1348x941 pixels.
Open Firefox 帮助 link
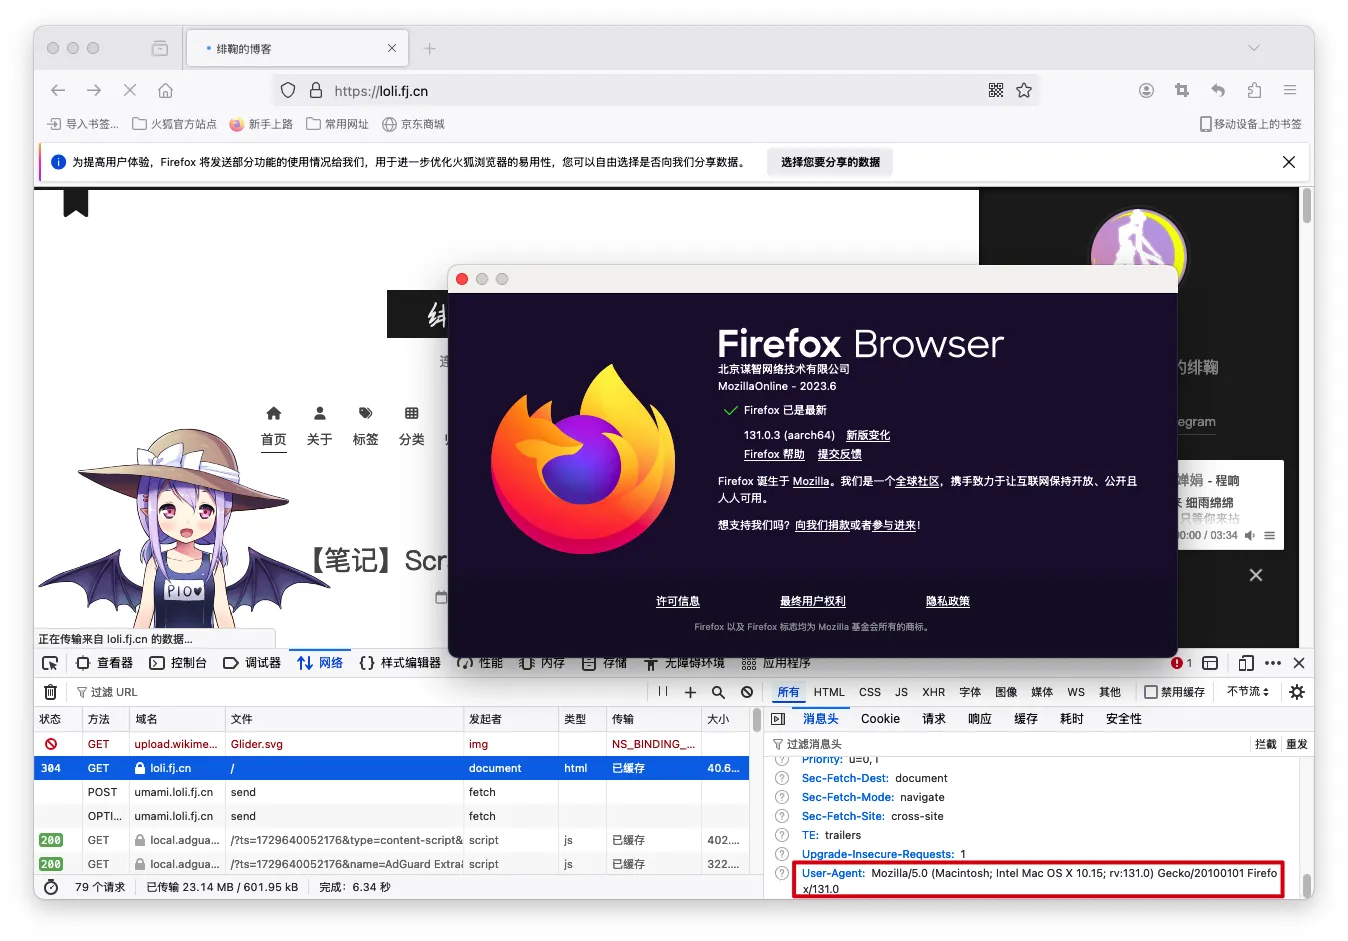point(774,454)
